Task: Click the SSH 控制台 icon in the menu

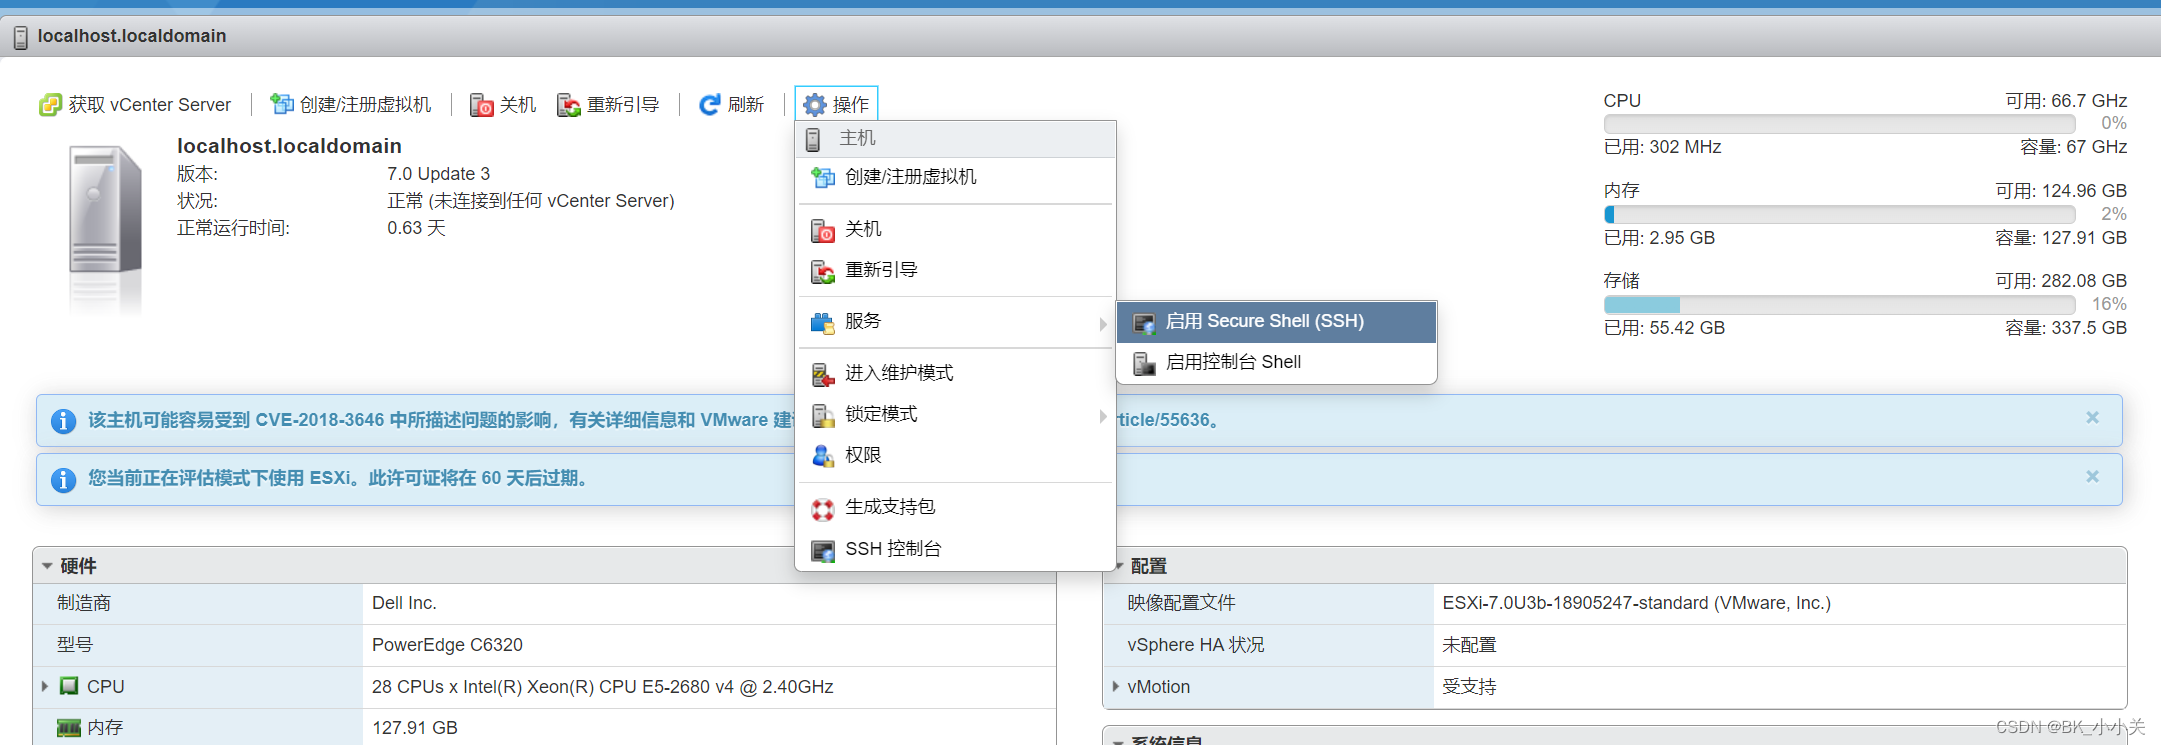Action: pos(823,551)
